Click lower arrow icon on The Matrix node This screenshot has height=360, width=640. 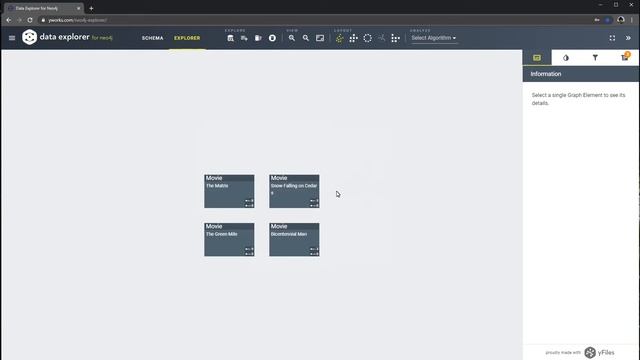[249, 205]
